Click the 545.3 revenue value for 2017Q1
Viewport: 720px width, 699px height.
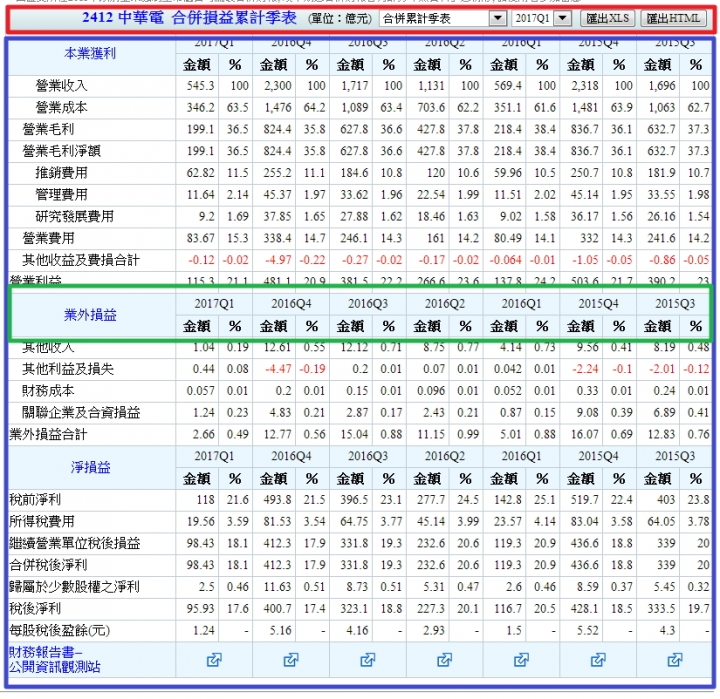pos(200,85)
